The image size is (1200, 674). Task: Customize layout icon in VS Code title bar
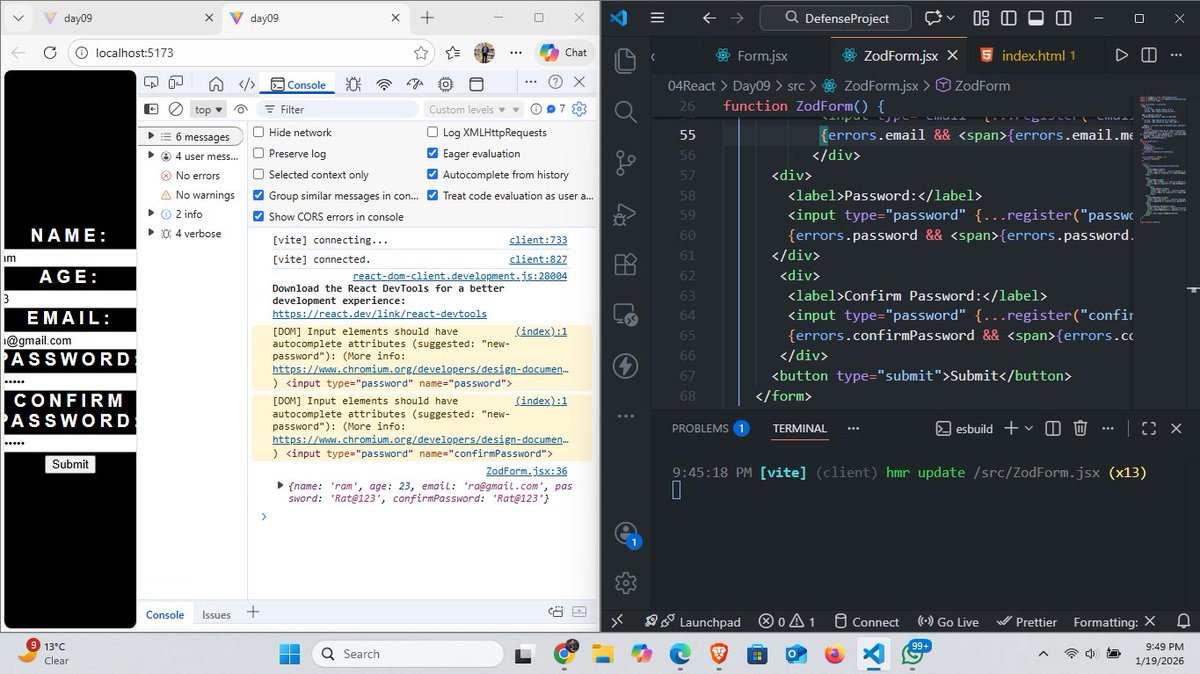coord(981,18)
